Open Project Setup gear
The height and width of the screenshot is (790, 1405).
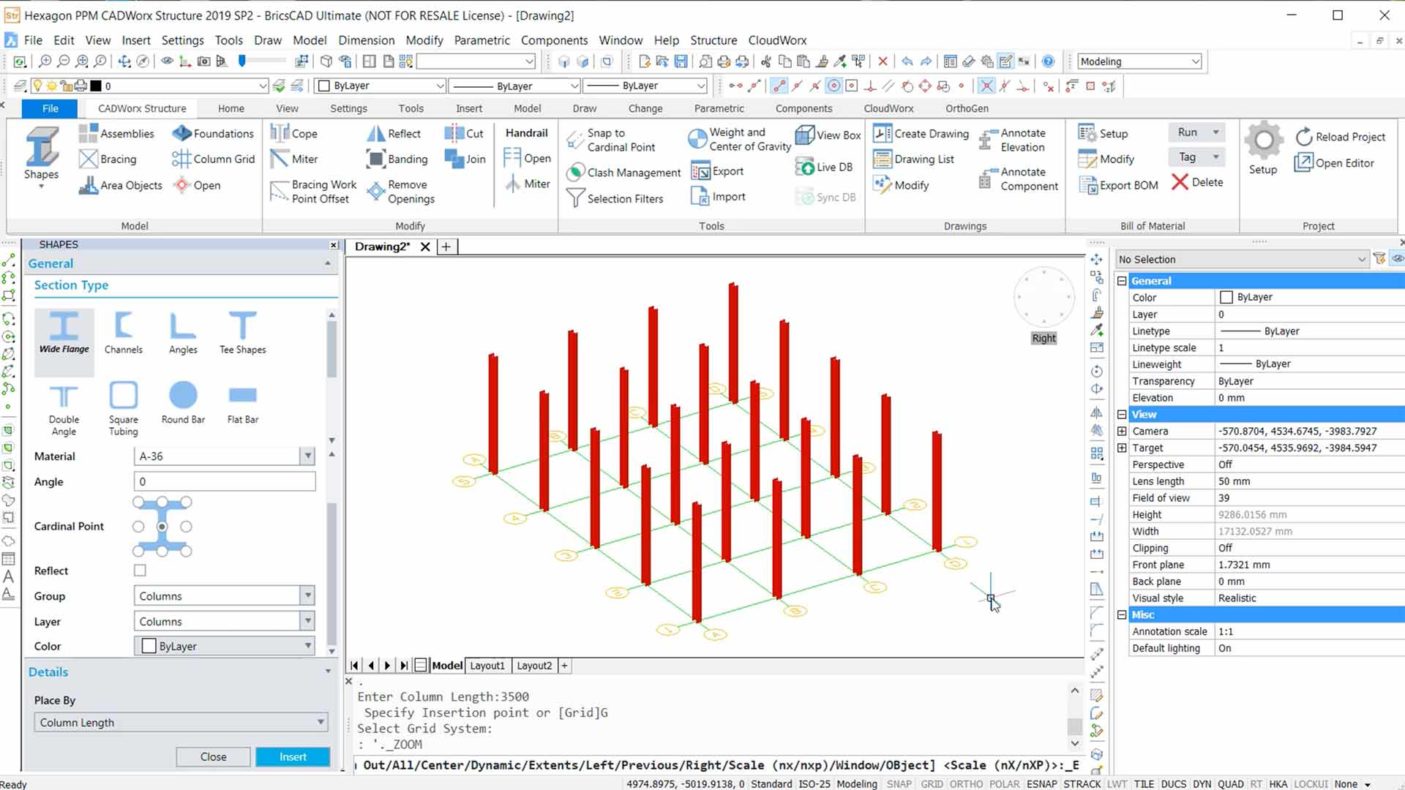[x=1263, y=150]
